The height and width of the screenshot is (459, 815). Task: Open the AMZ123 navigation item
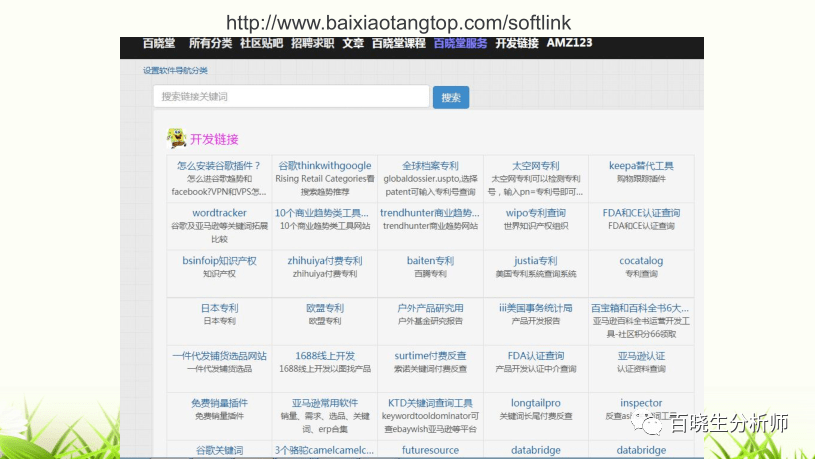tap(569, 43)
